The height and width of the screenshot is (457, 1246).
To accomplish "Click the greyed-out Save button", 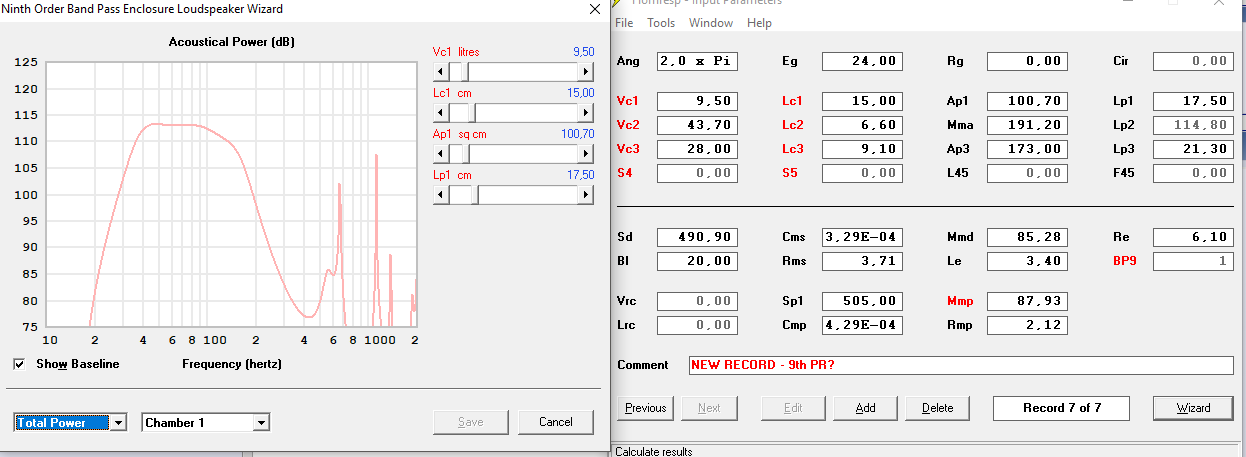I will [x=470, y=422].
